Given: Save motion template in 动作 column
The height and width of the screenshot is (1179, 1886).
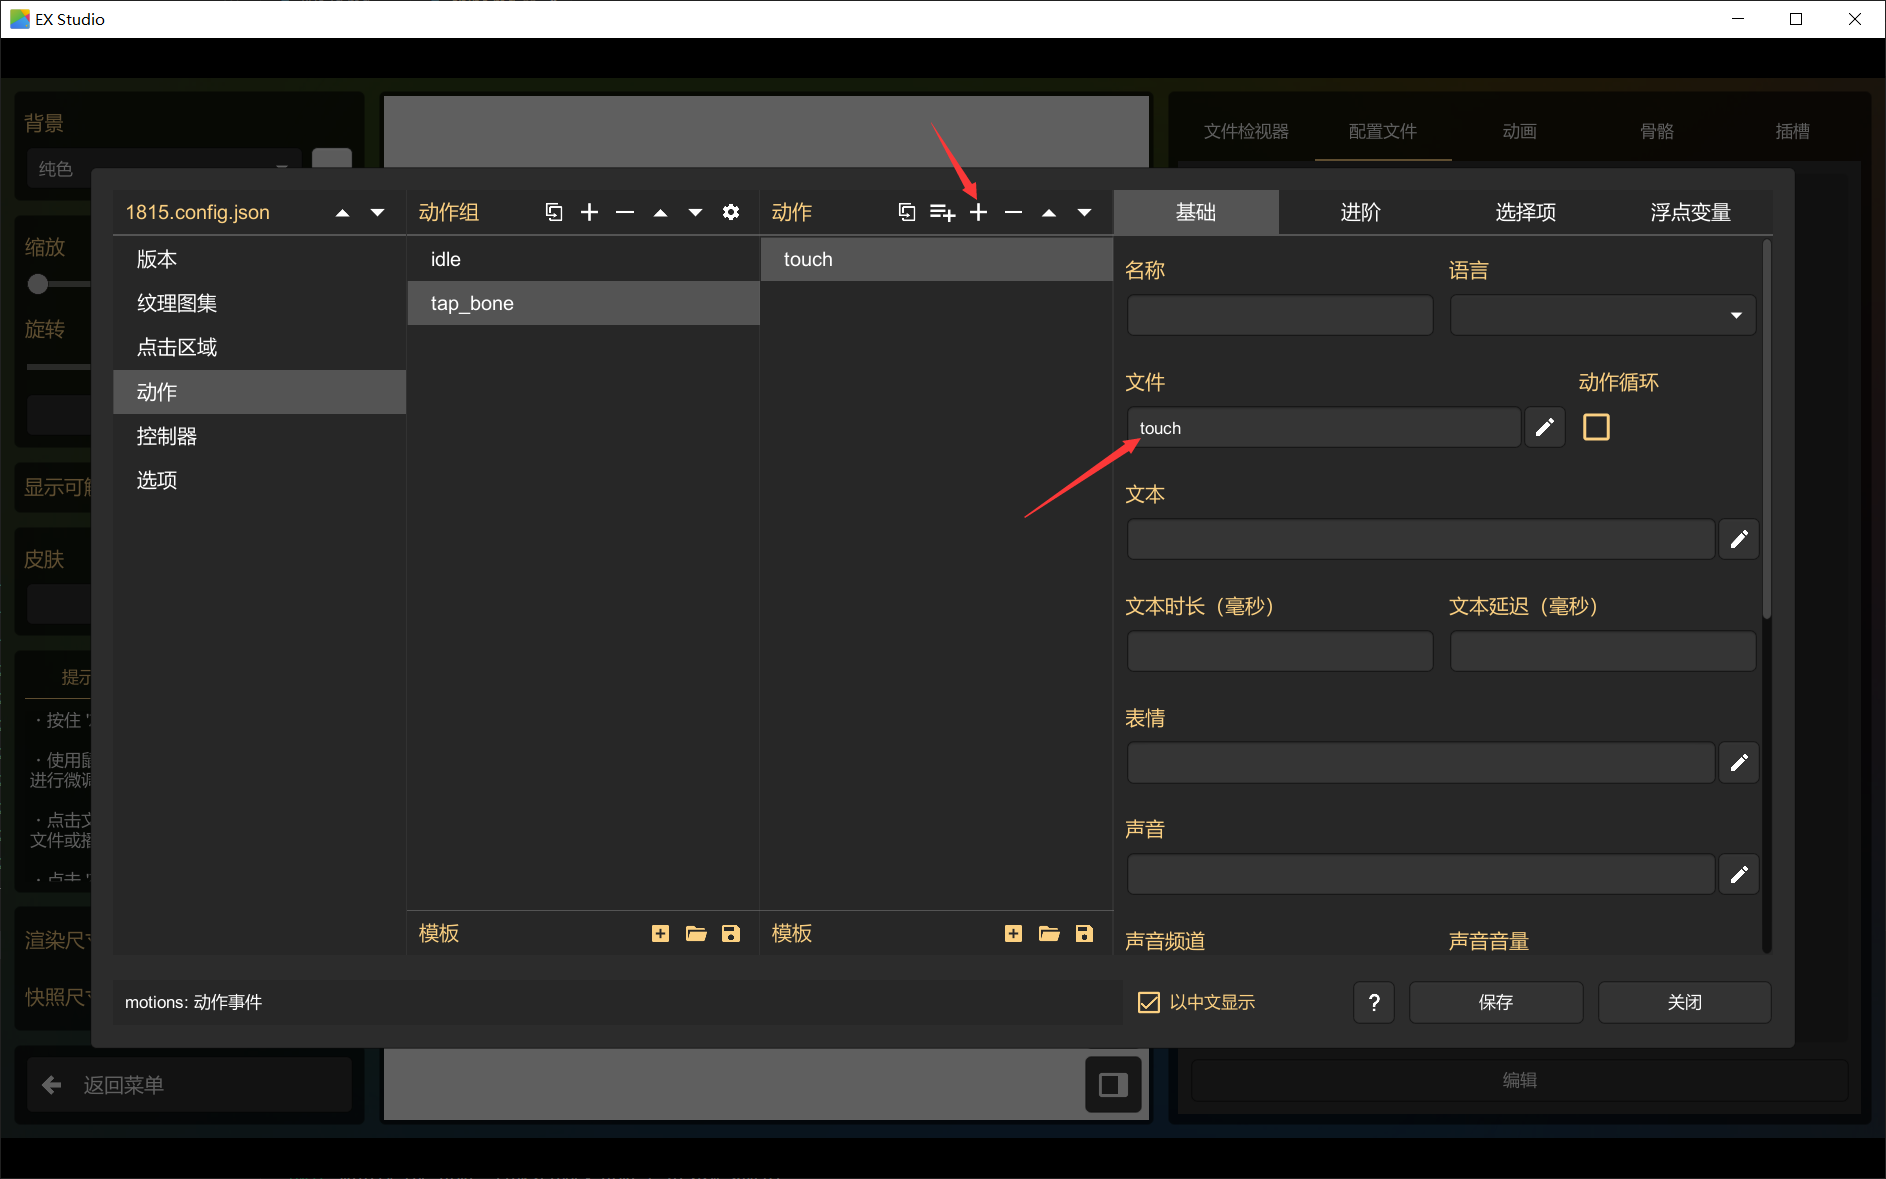Looking at the screenshot, I should pyautogui.click(x=1084, y=933).
